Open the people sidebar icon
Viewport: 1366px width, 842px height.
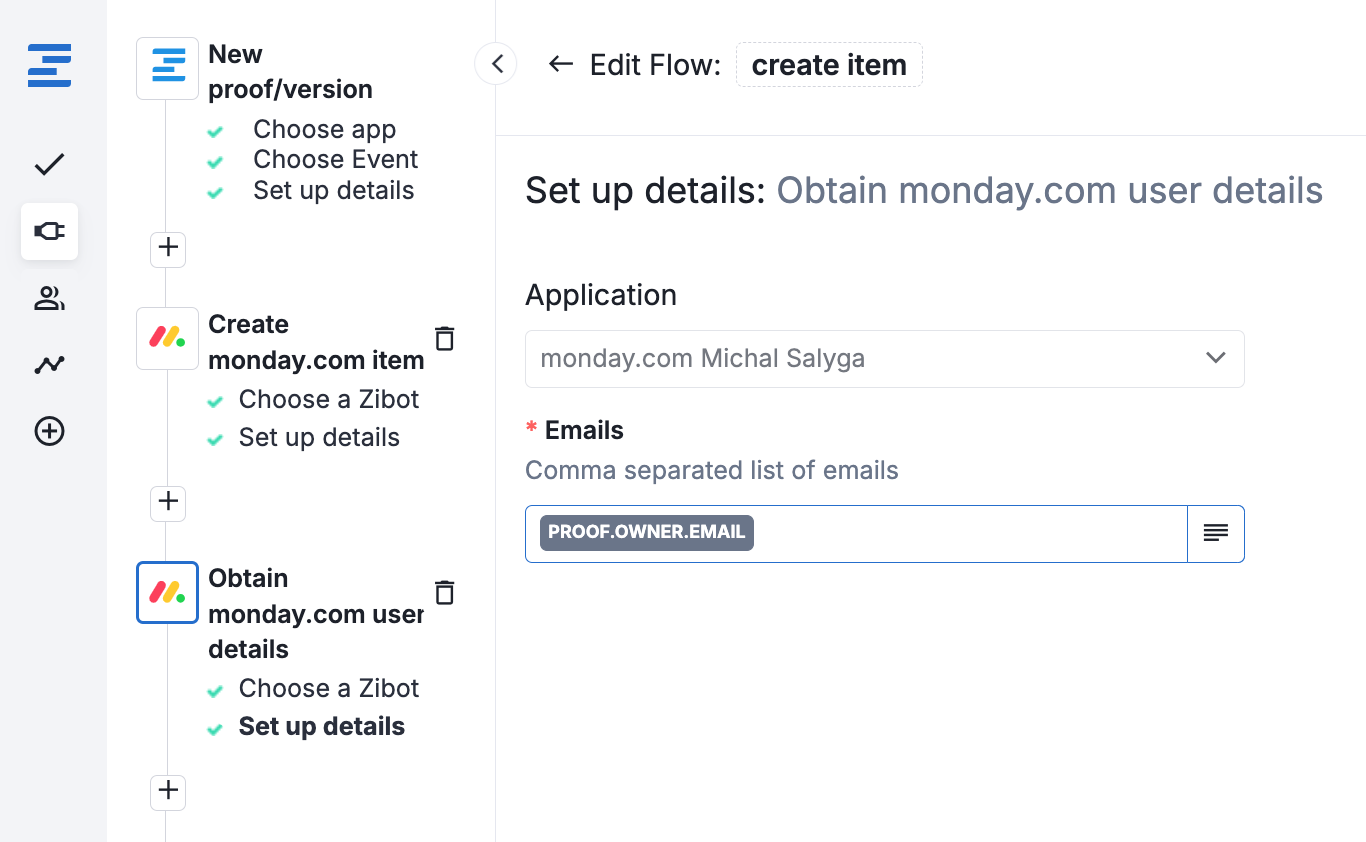[49, 298]
